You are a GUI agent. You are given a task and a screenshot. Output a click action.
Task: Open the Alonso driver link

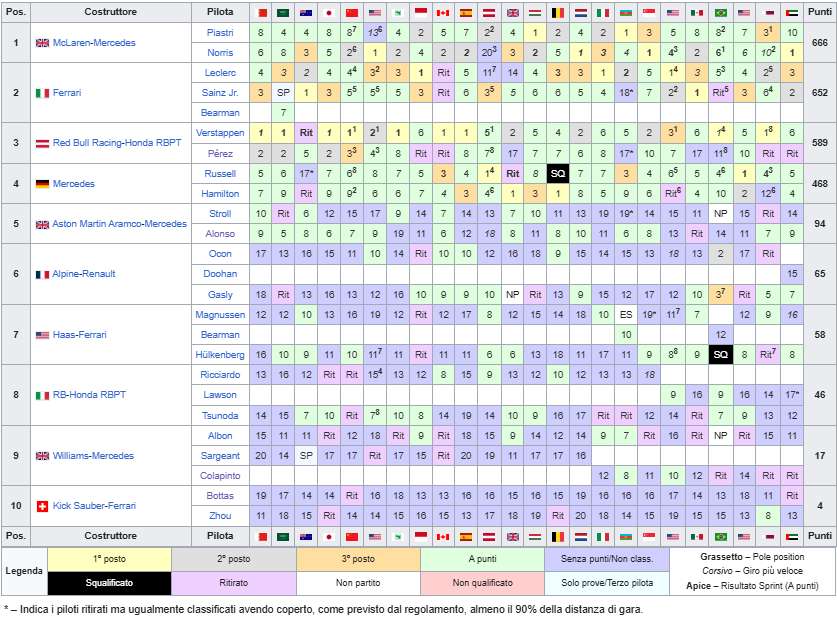coord(220,234)
